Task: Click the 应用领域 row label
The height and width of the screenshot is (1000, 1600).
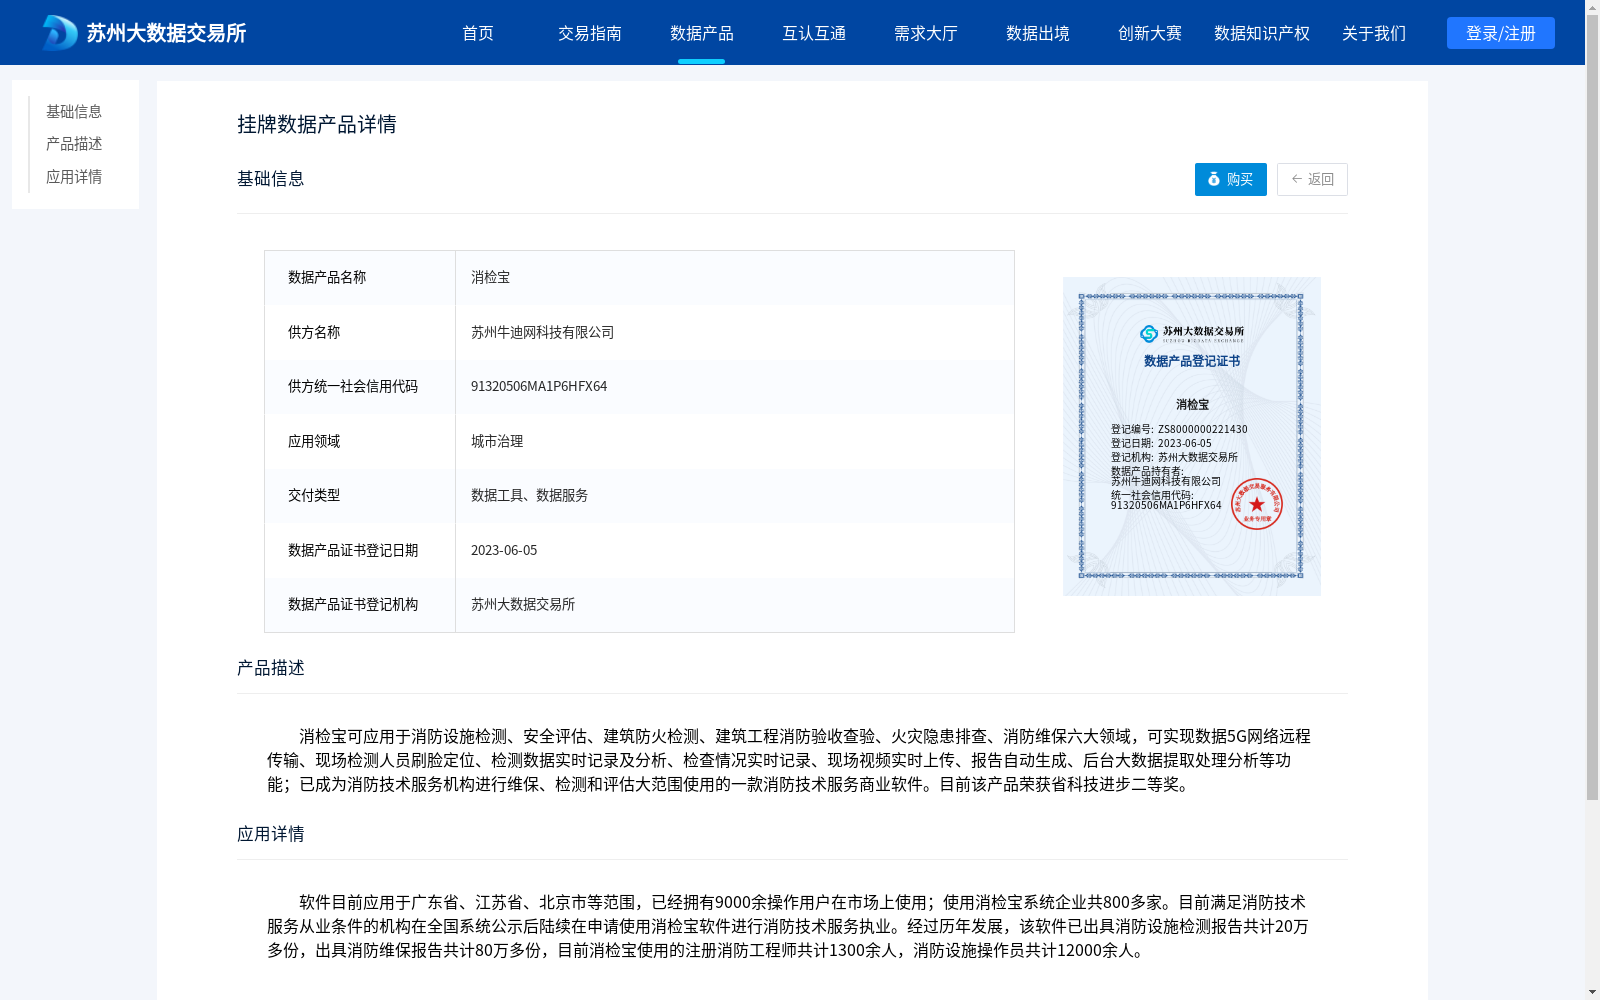Action: click(314, 441)
